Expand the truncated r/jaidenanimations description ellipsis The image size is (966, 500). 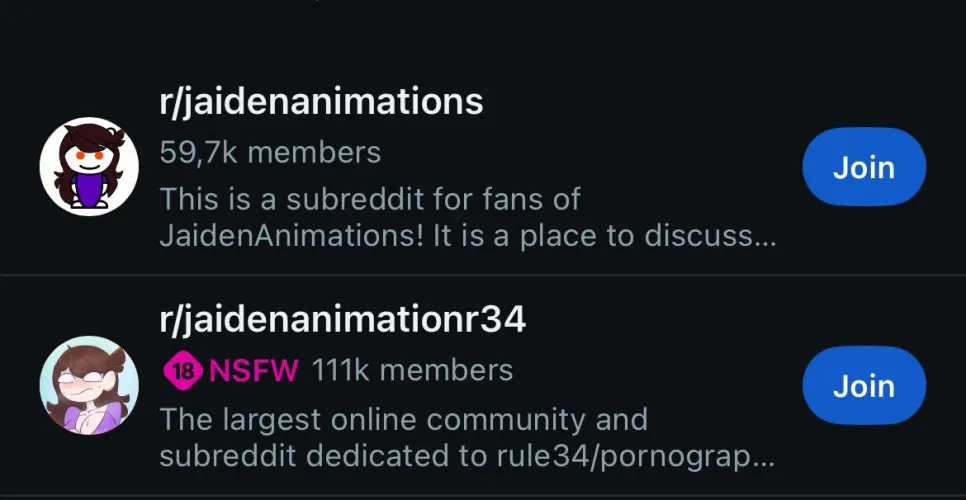[x=765, y=240]
